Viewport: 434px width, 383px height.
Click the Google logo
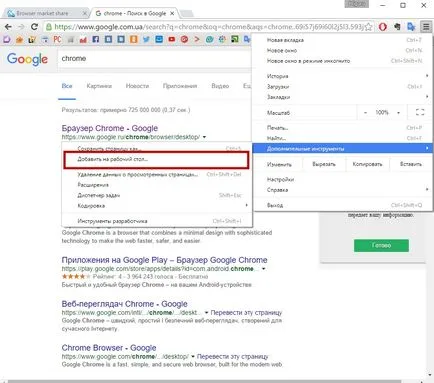click(27, 60)
